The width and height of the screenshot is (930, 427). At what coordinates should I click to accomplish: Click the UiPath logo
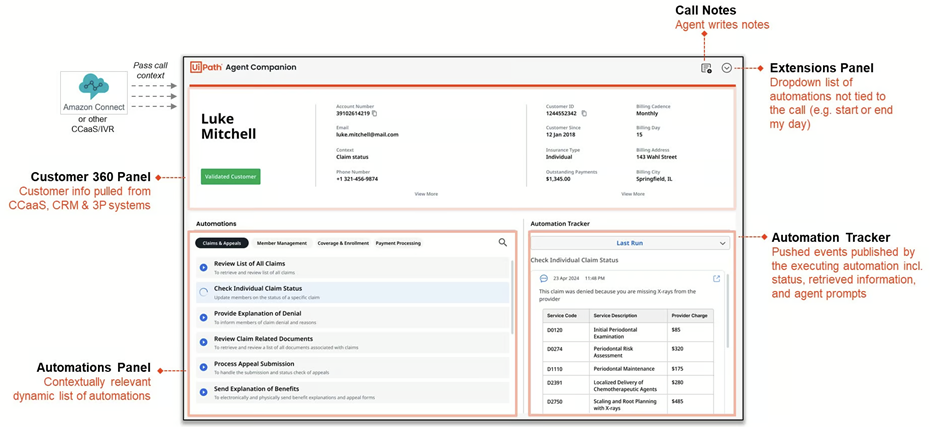click(206, 68)
